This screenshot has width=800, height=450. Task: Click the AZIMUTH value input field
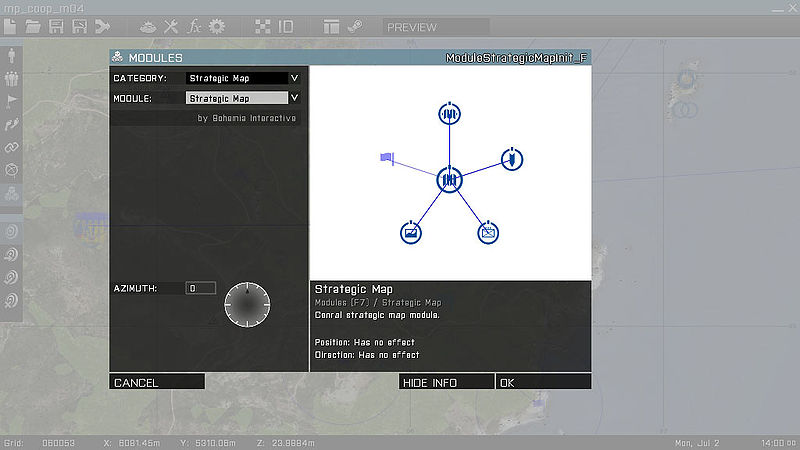[201, 288]
